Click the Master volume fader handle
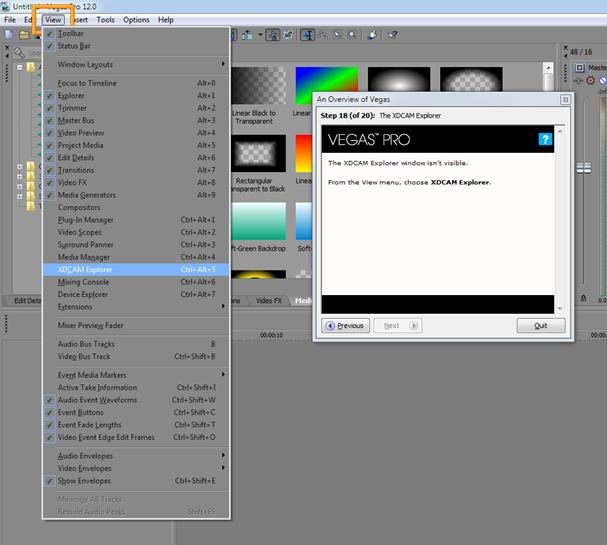 pos(584,168)
